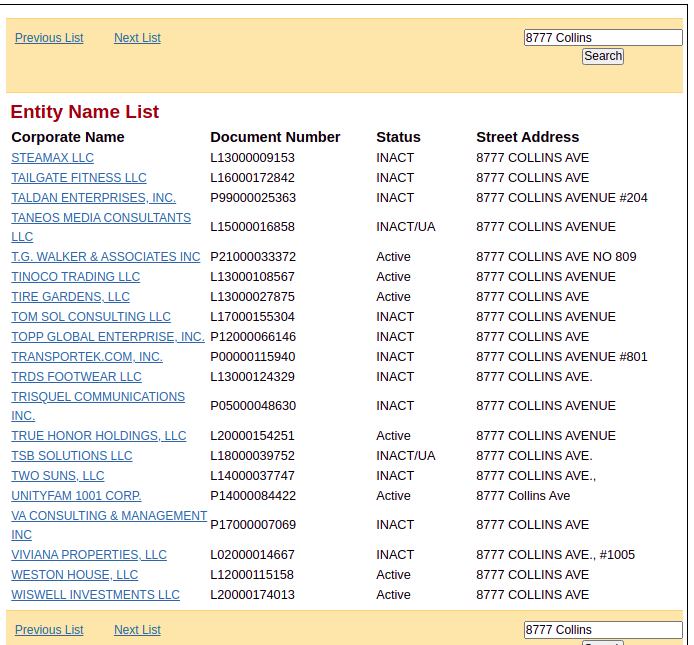Click the top Search button
Image resolution: width=694 pixels, height=645 pixels.
coord(603,56)
